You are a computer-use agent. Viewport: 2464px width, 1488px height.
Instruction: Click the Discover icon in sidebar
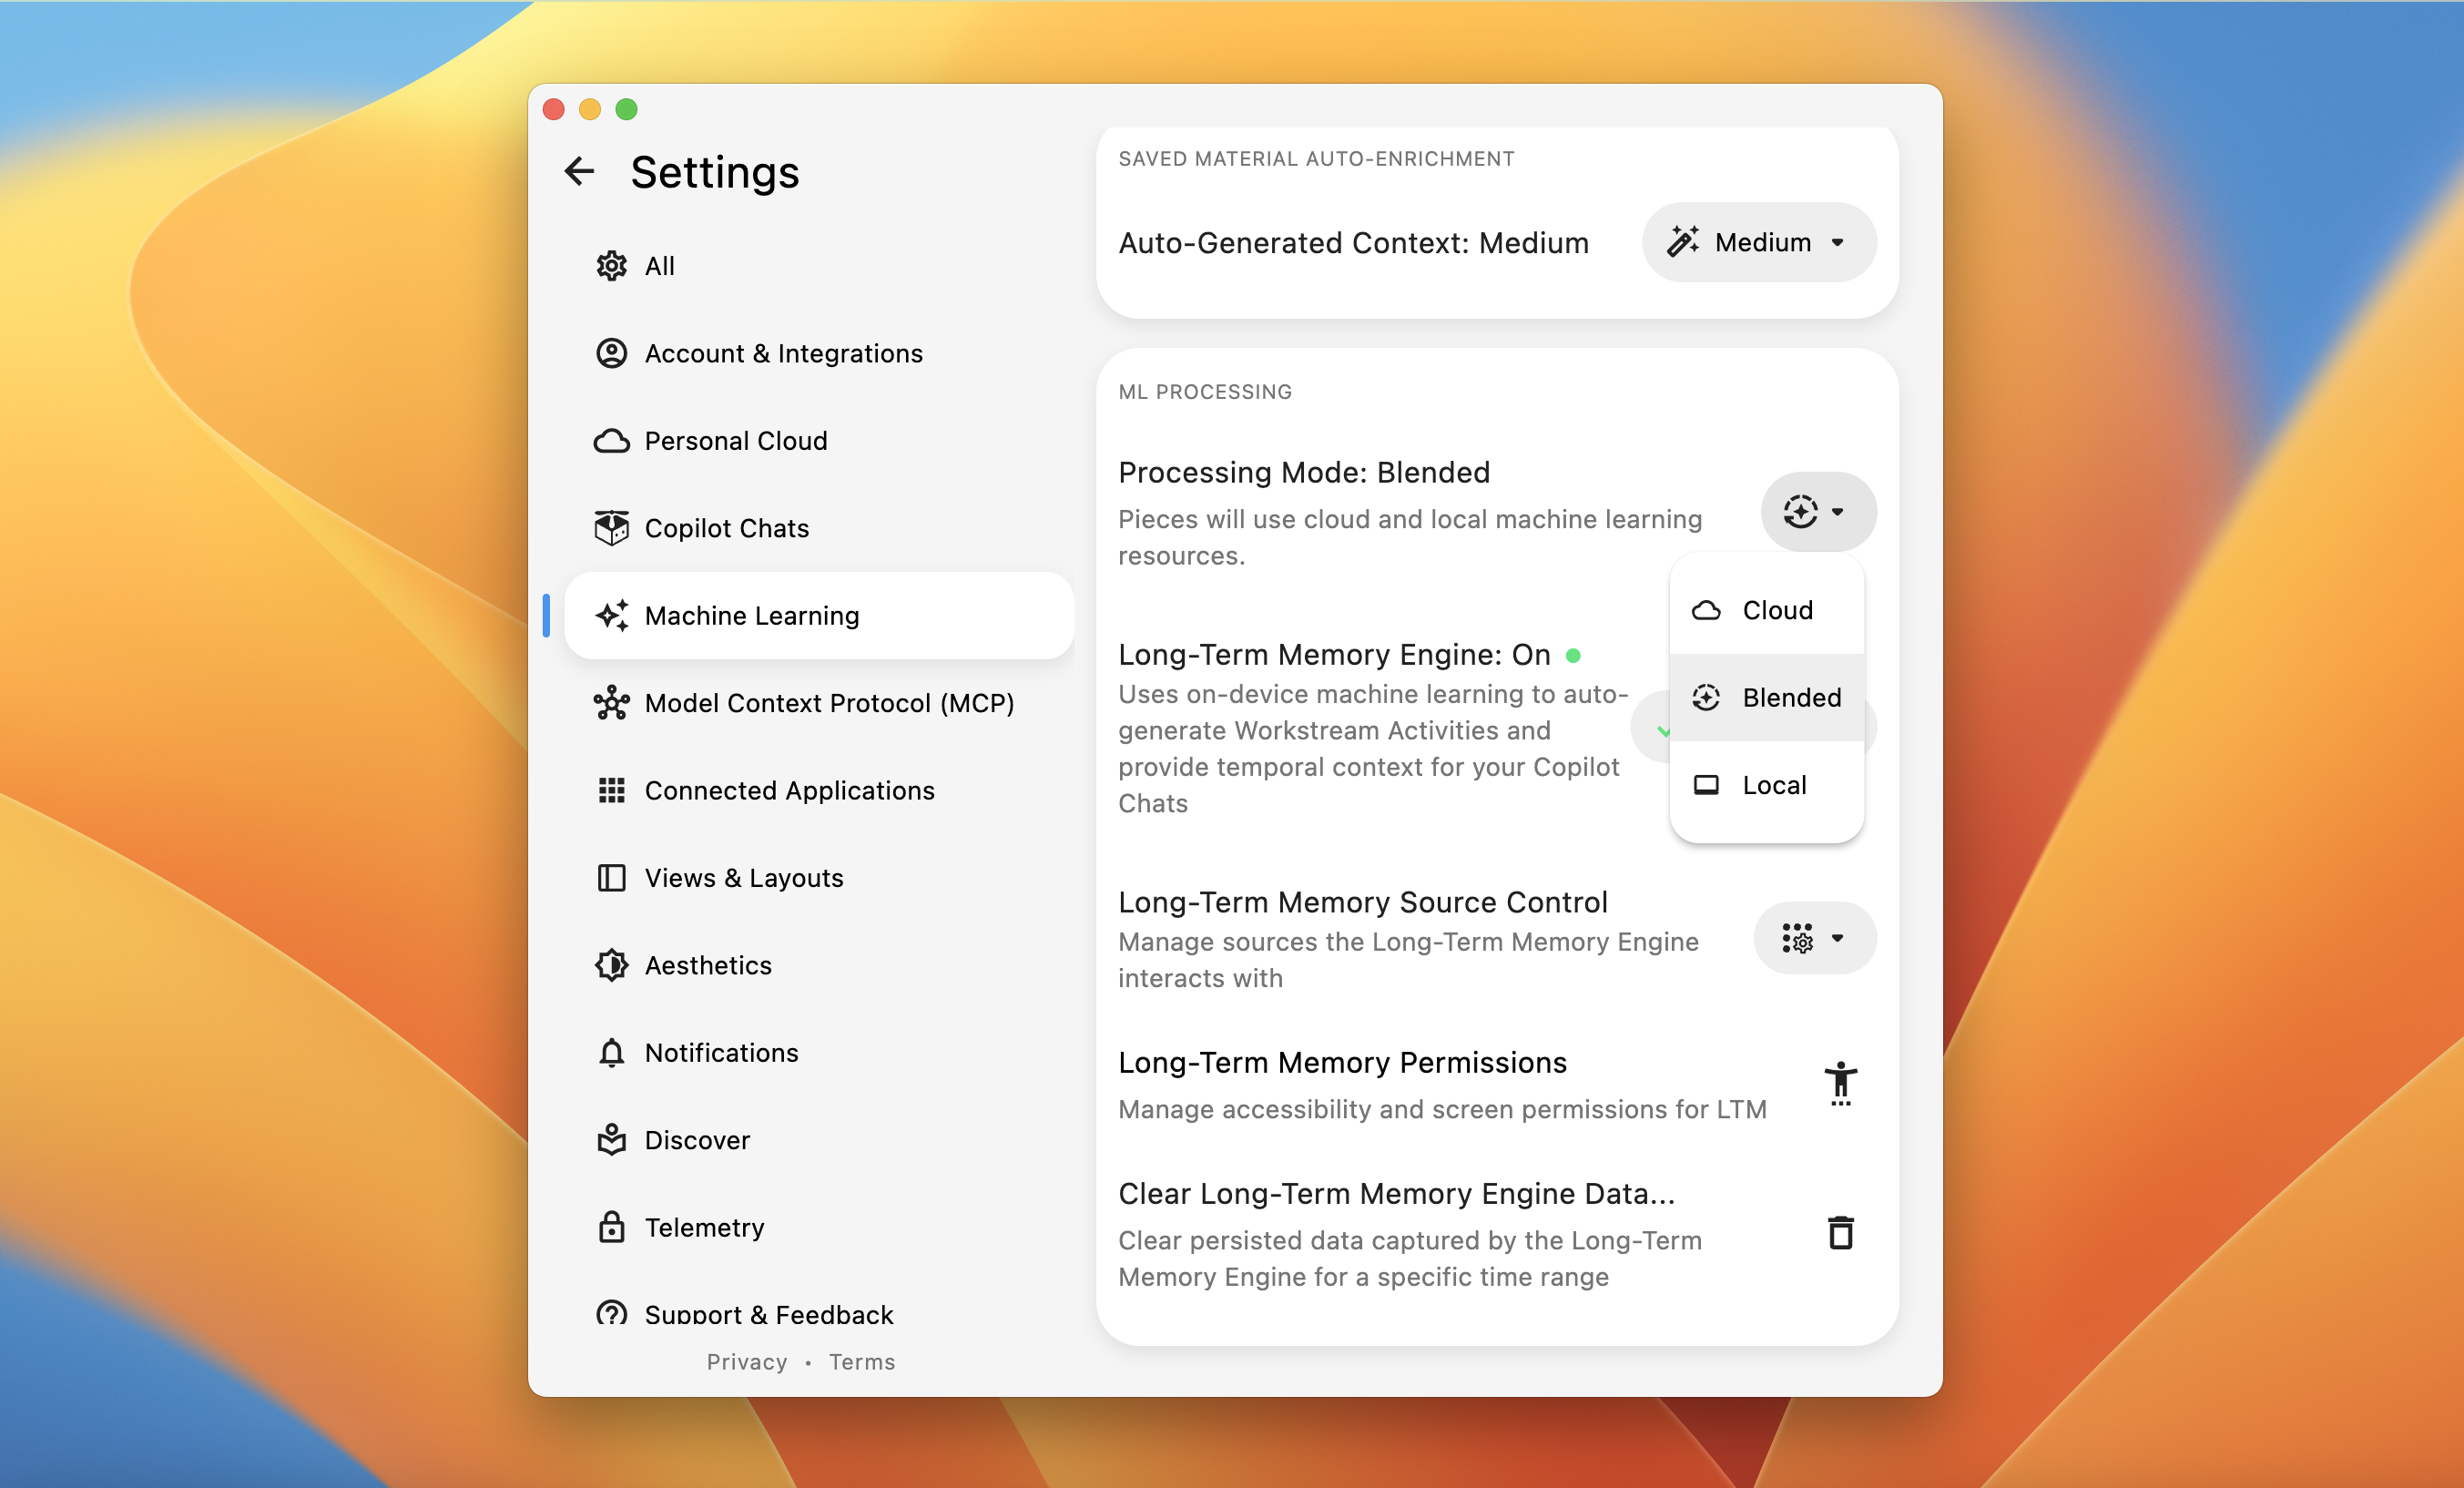click(611, 1140)
